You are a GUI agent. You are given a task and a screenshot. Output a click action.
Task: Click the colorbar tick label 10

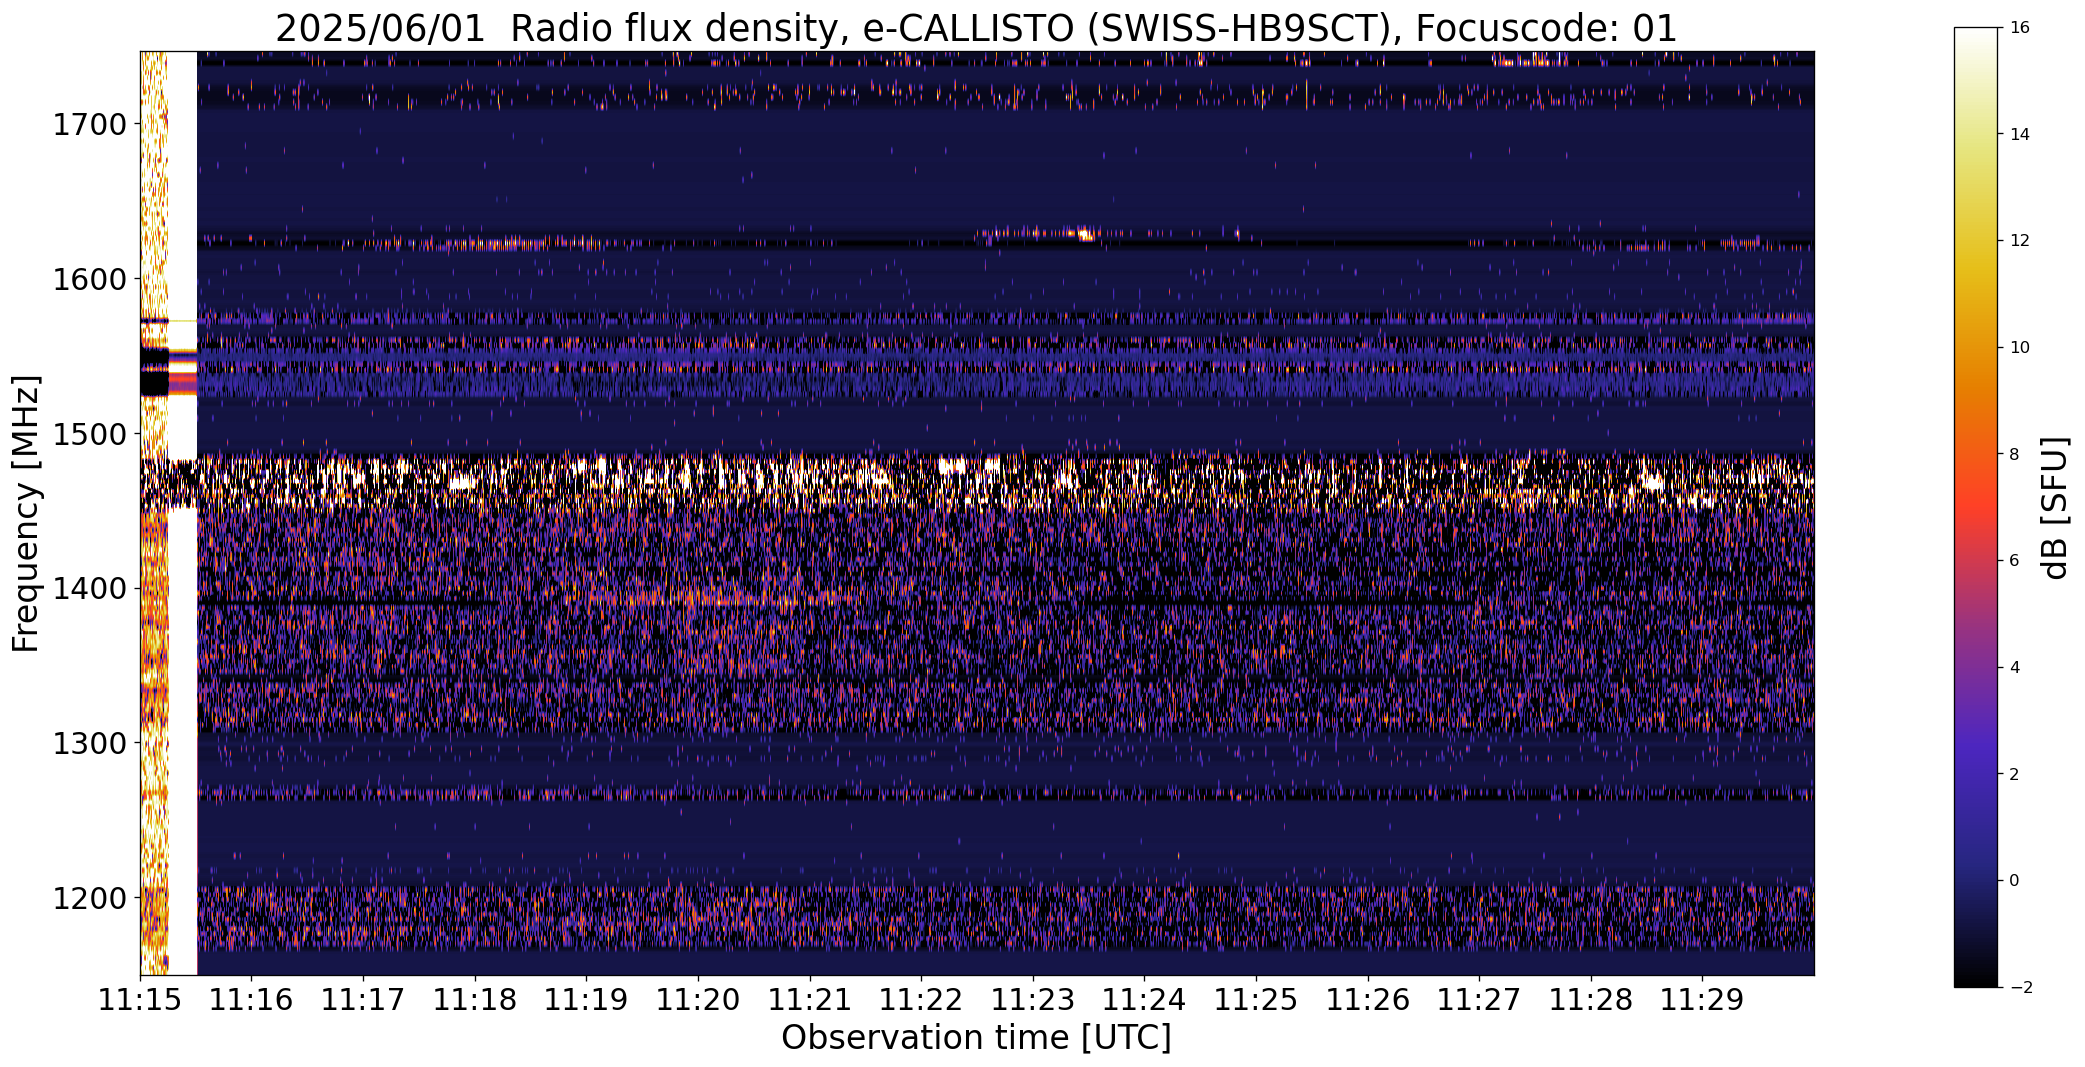tap(2019, 347)
